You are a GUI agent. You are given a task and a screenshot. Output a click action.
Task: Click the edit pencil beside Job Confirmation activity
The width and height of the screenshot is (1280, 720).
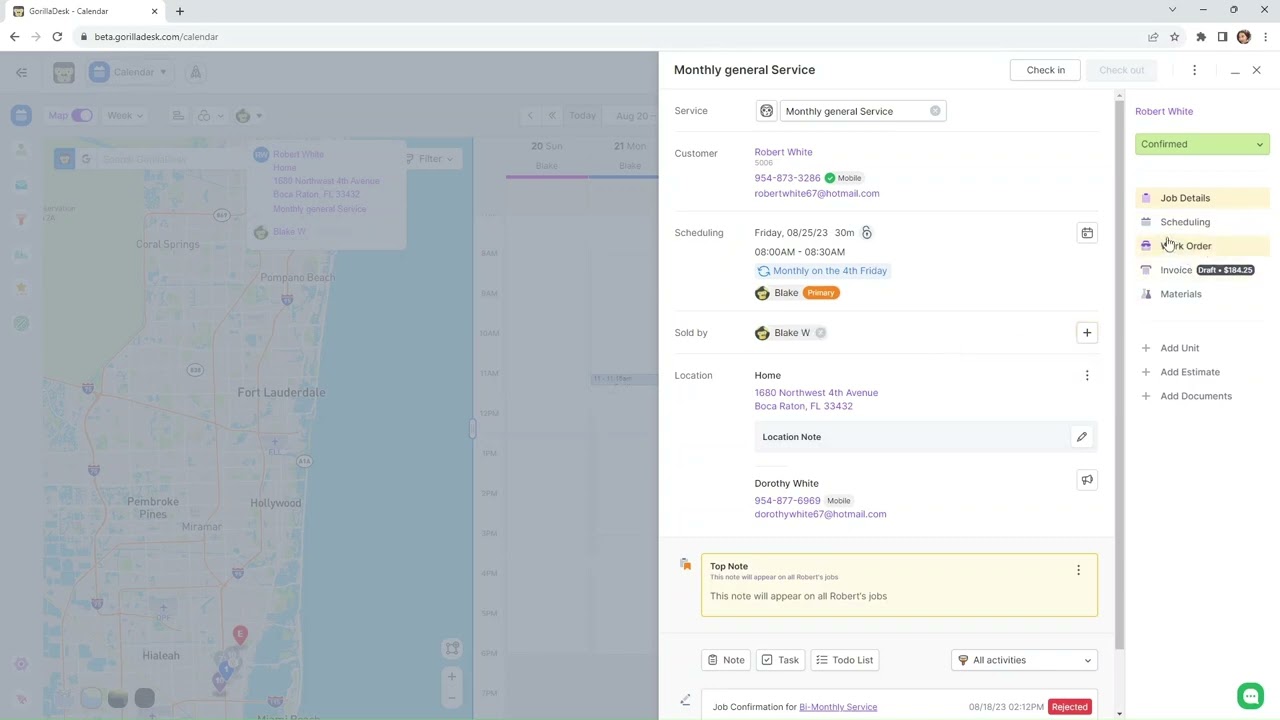[685, 700]
